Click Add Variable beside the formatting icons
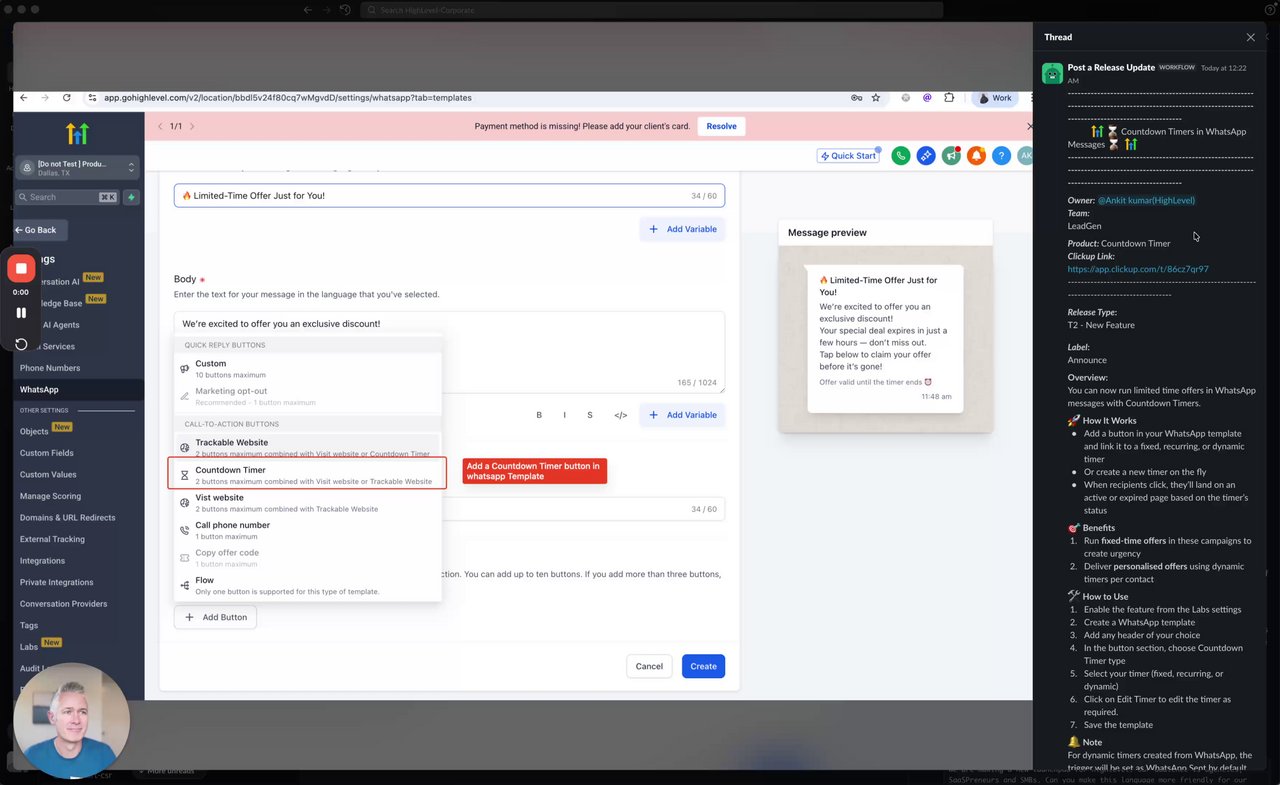 coord(682,415)
